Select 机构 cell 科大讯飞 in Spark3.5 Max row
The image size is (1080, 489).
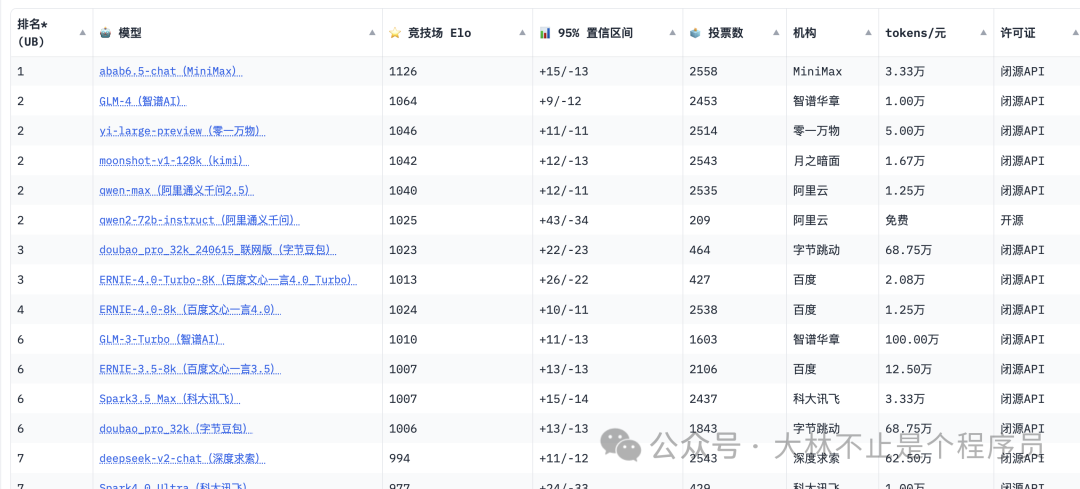(x=816, y=399)
